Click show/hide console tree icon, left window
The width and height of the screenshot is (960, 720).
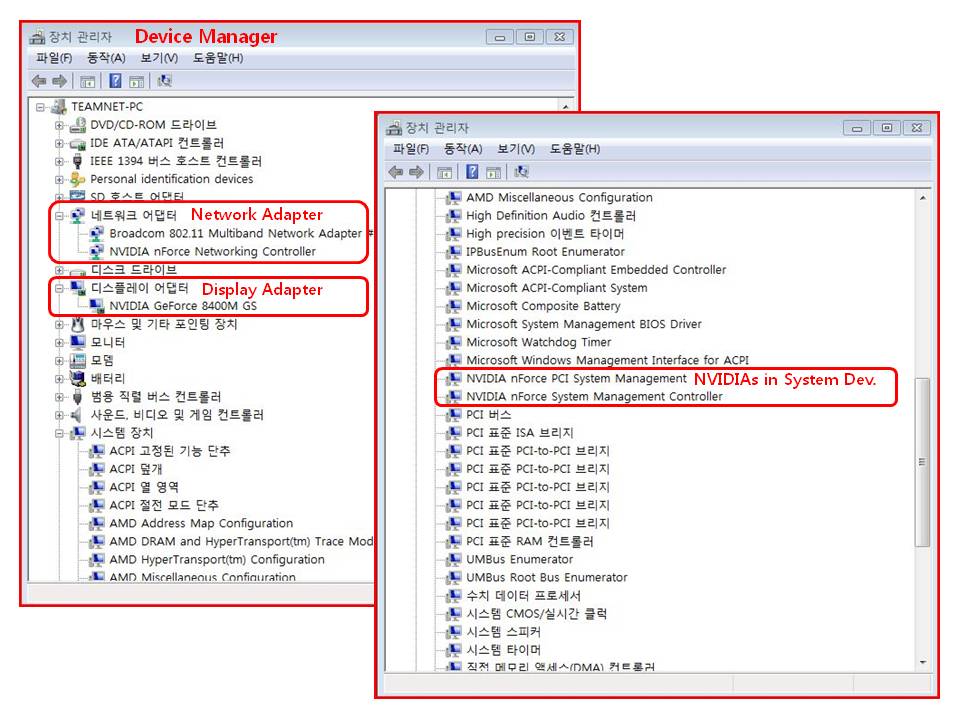(x=88, y=81)
